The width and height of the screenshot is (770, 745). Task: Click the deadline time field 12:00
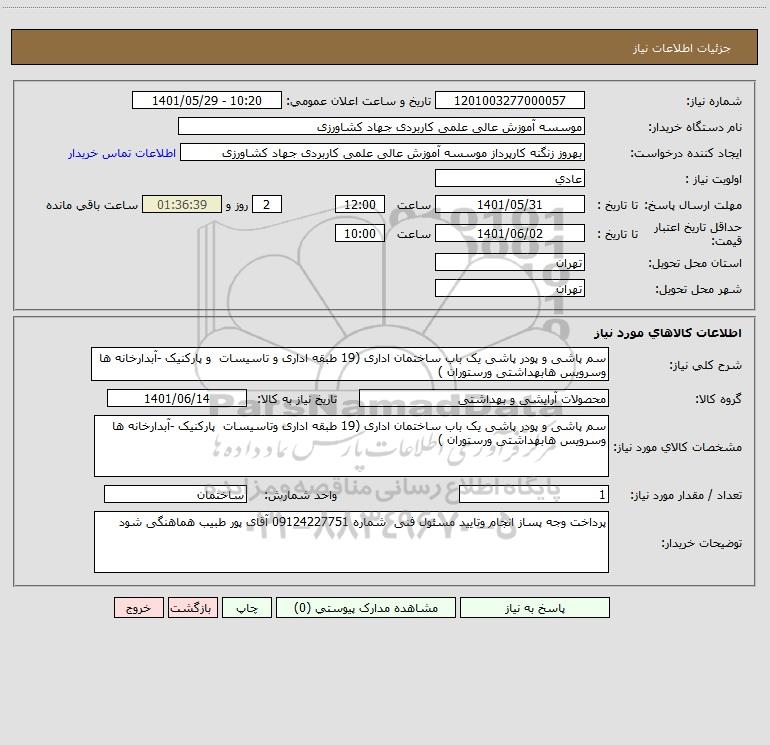[359, 204]
